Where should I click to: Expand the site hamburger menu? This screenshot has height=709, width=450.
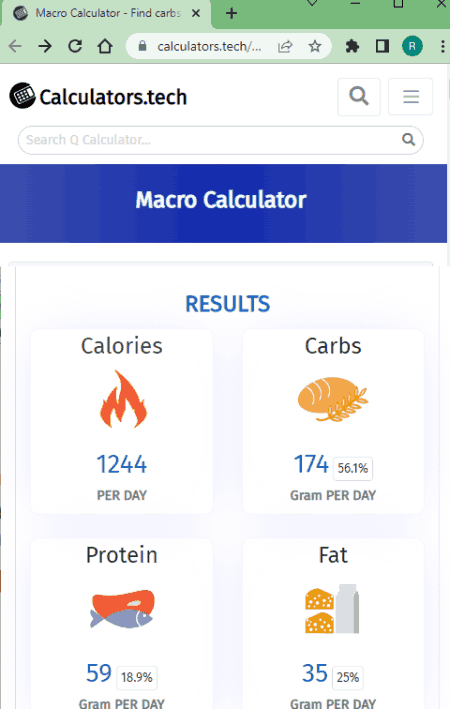(x=411, y=96)
